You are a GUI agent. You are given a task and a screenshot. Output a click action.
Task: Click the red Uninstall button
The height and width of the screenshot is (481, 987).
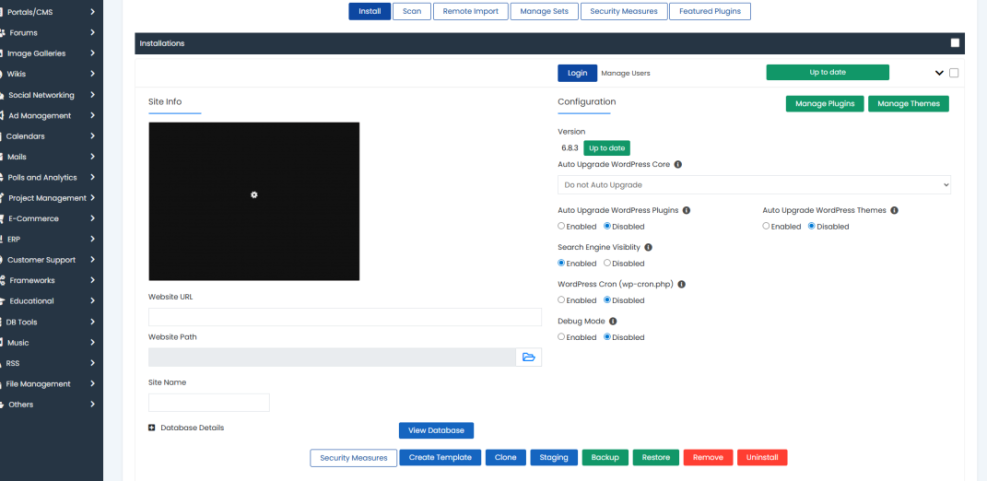coord(762,458)
